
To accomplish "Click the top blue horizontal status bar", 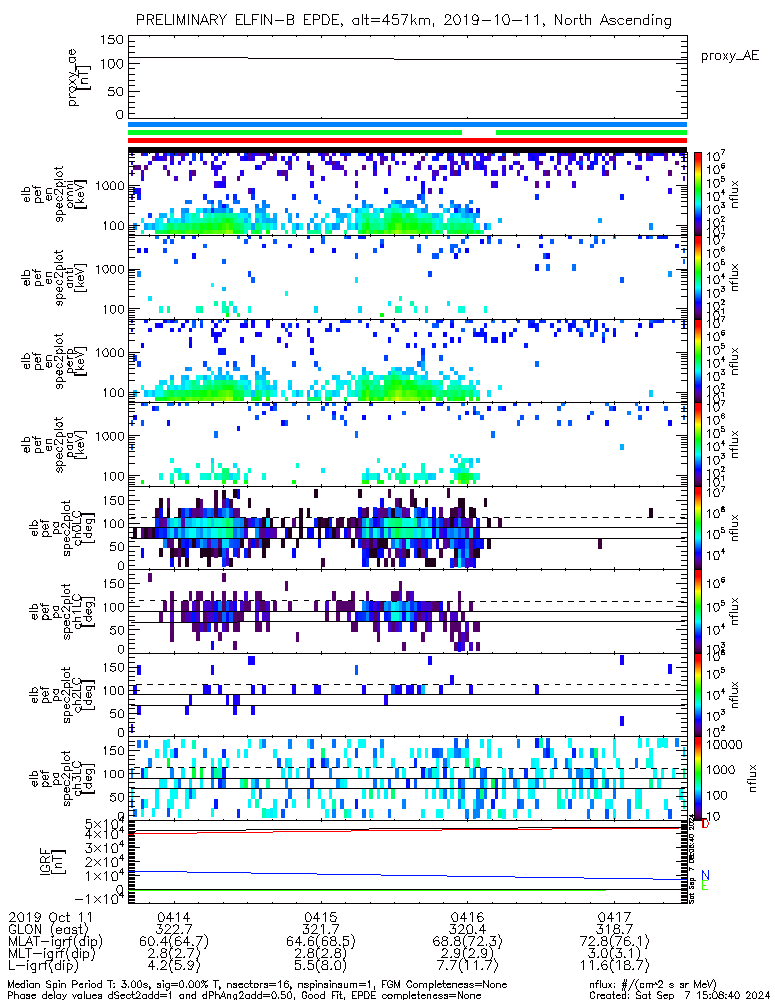I will click(407, 125).
